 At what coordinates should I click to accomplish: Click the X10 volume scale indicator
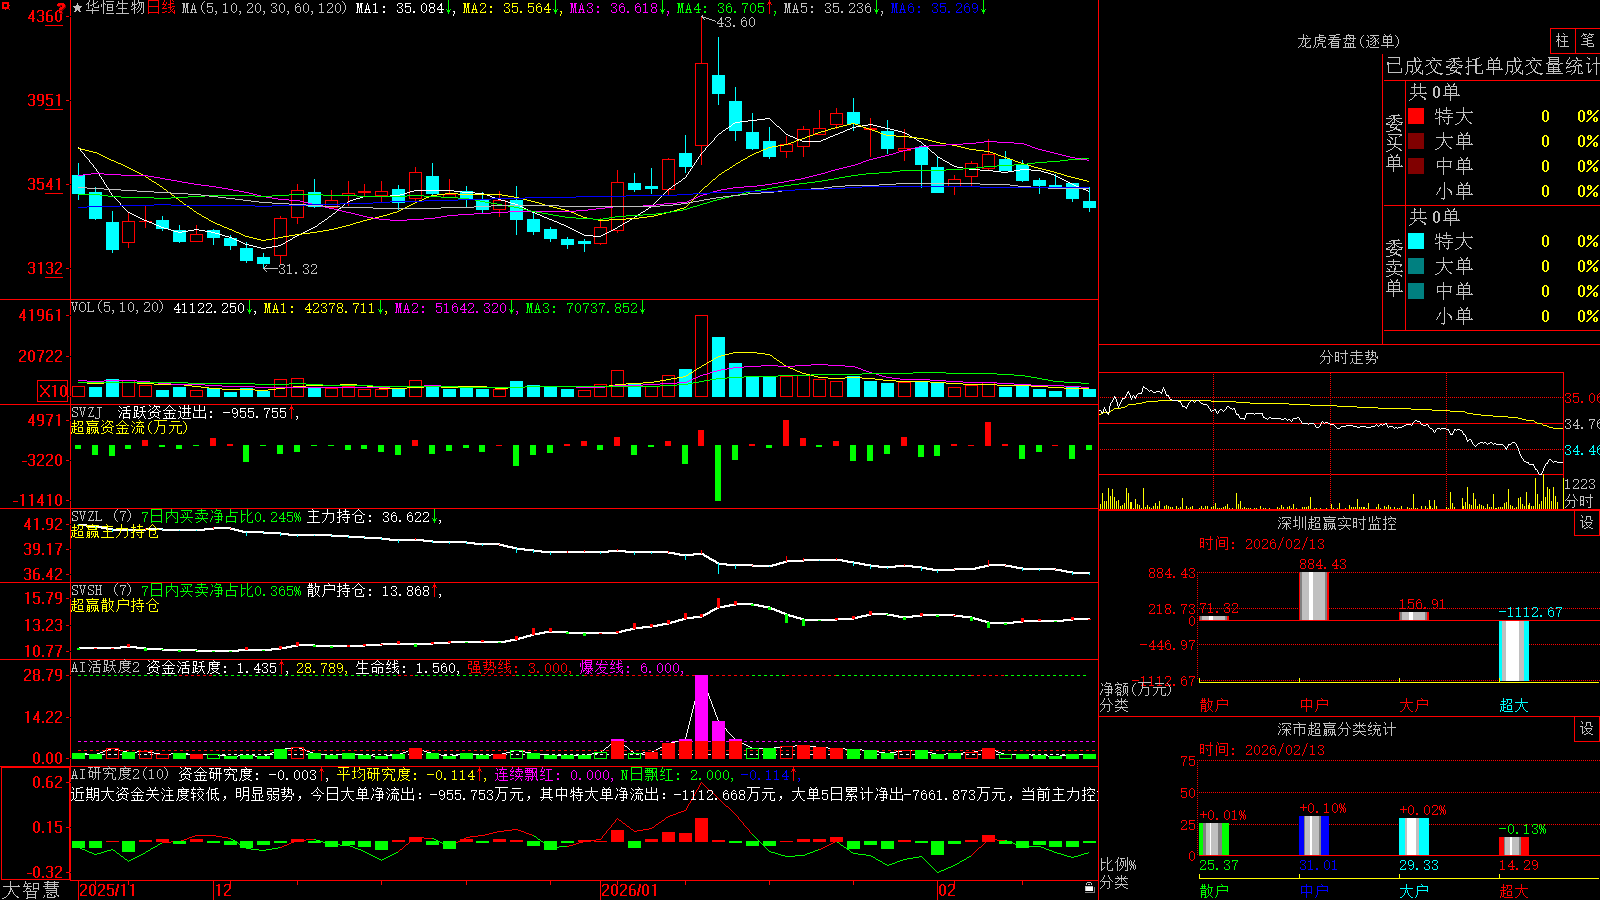coord(53,391)
